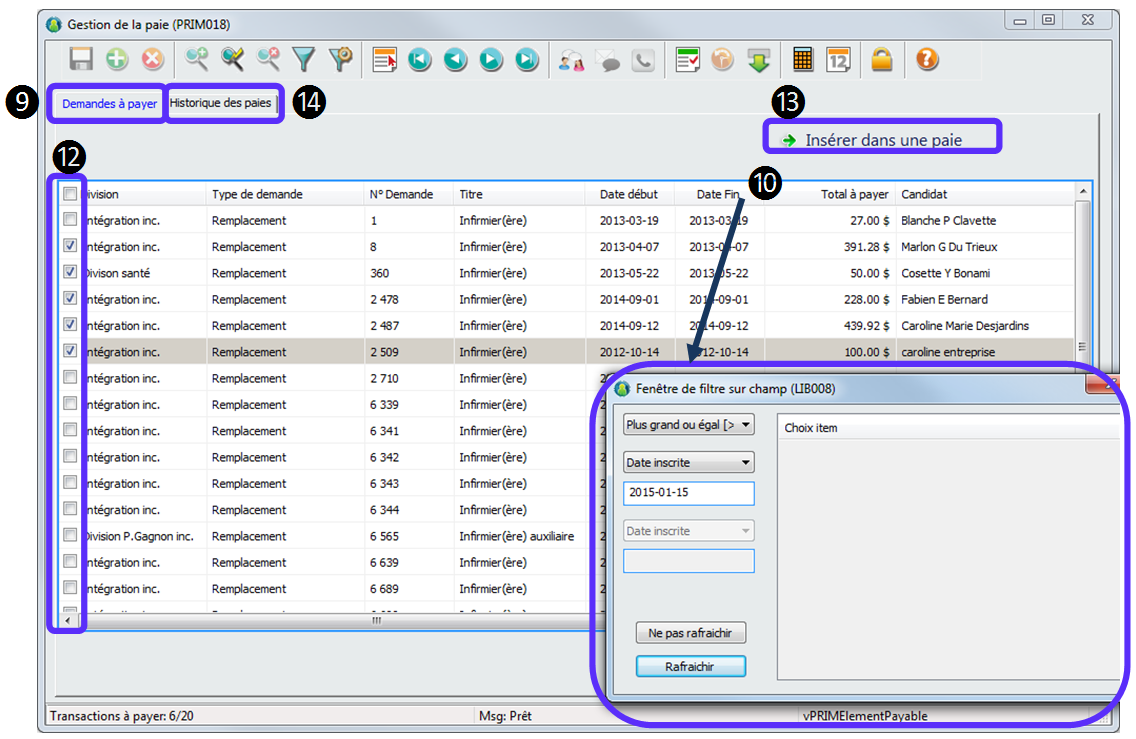Switch to Historique des paies tab
This screenshot has width=1136, height=739.
click(x=220, y=103)
